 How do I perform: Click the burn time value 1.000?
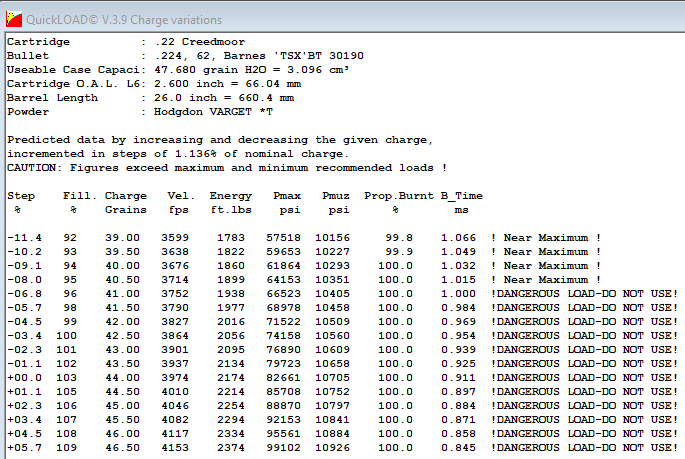pos(458,293)
